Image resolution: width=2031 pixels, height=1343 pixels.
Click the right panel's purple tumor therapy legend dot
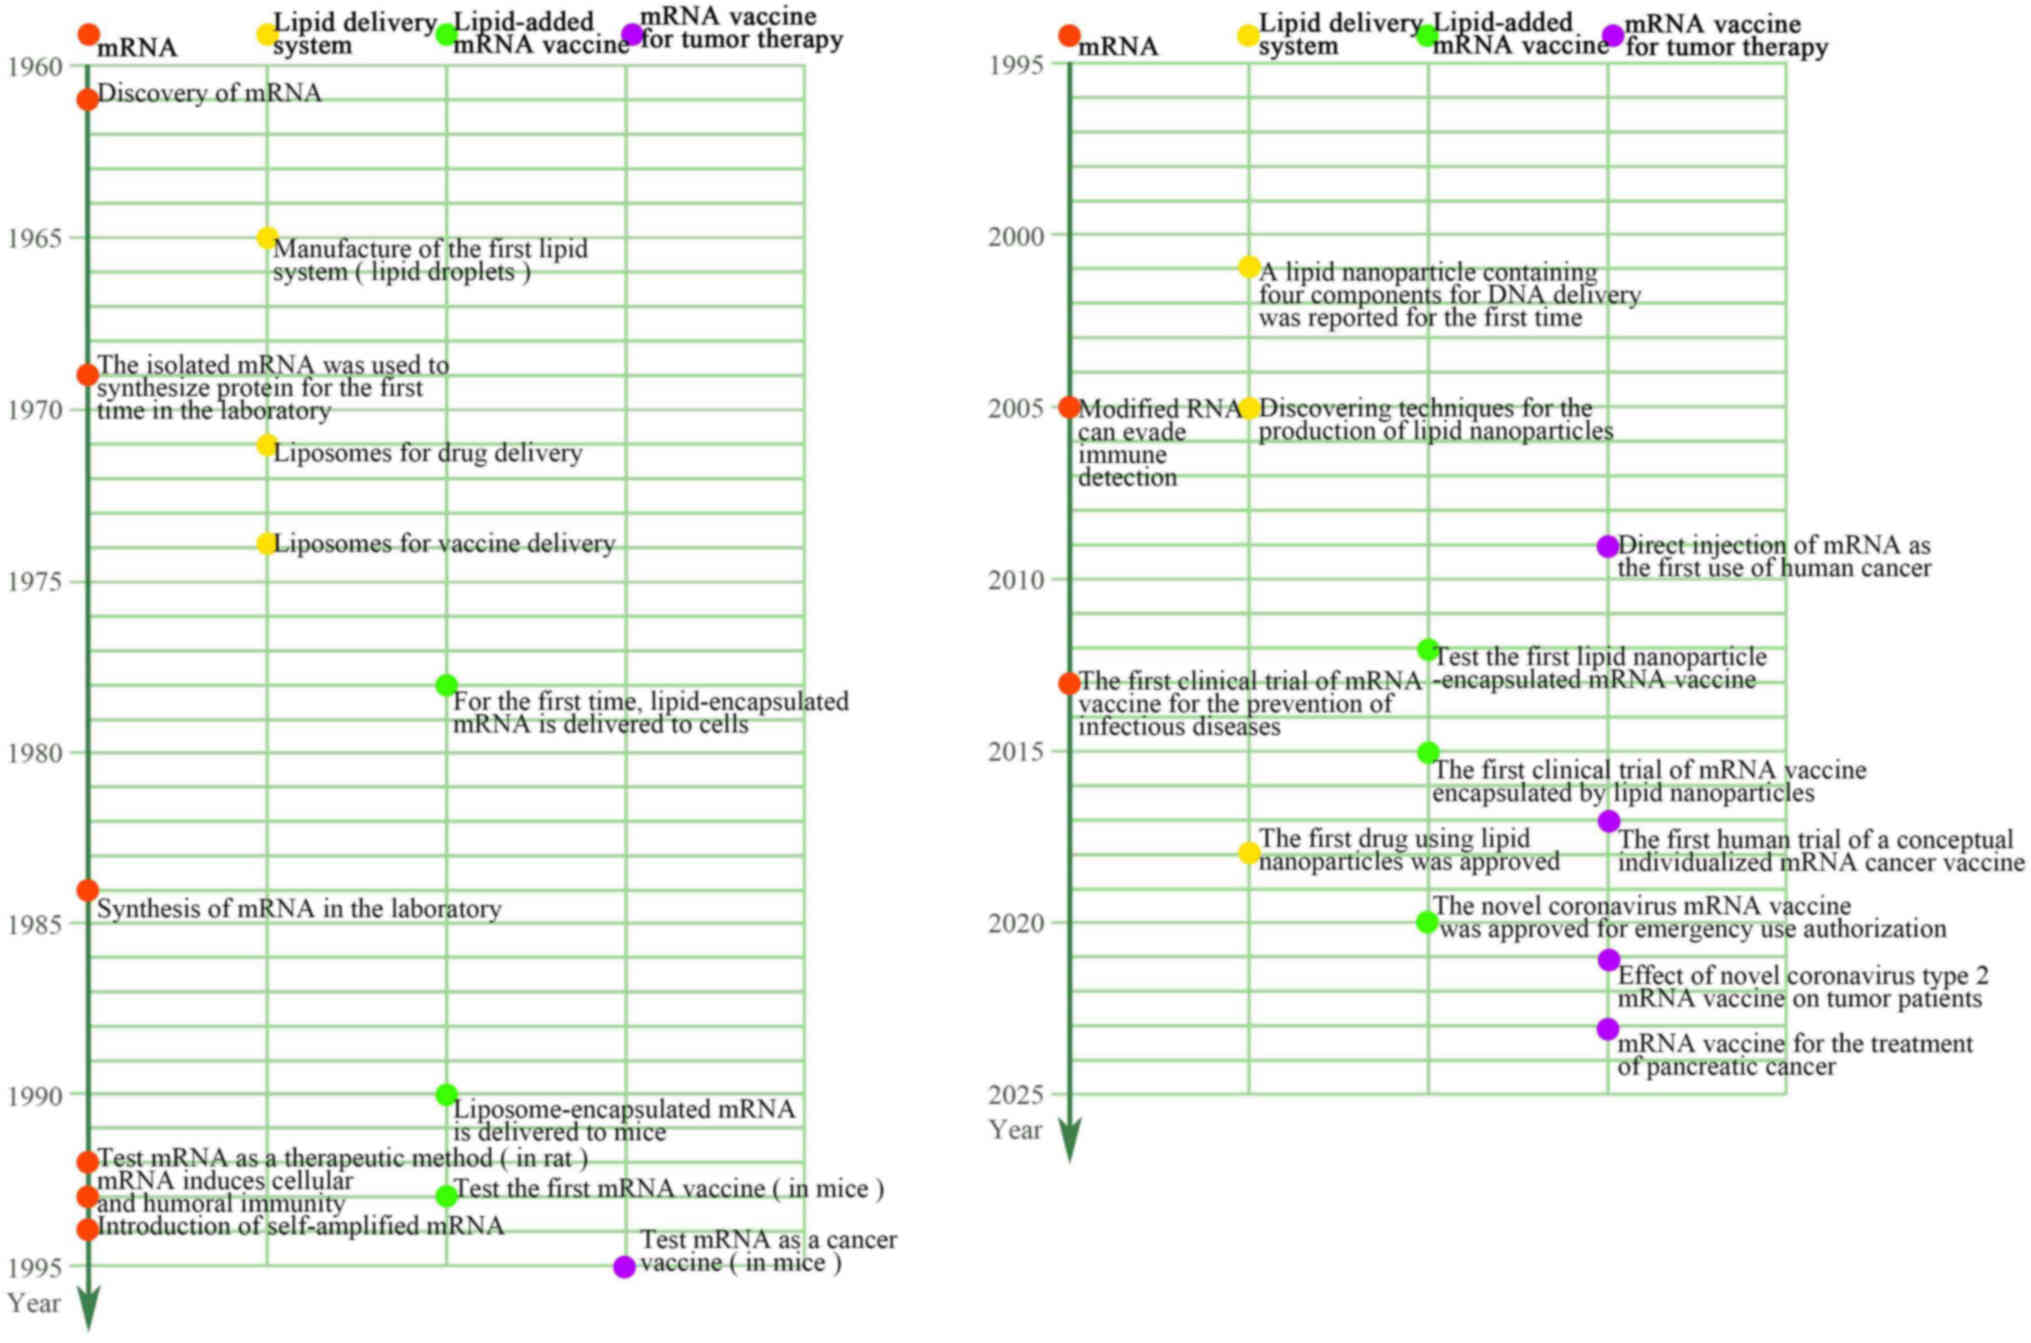coord(1612,36)
